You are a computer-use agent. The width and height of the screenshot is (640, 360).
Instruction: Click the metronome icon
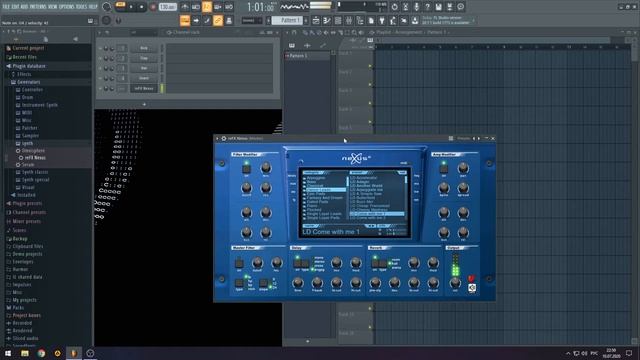(x=185, y=7)
